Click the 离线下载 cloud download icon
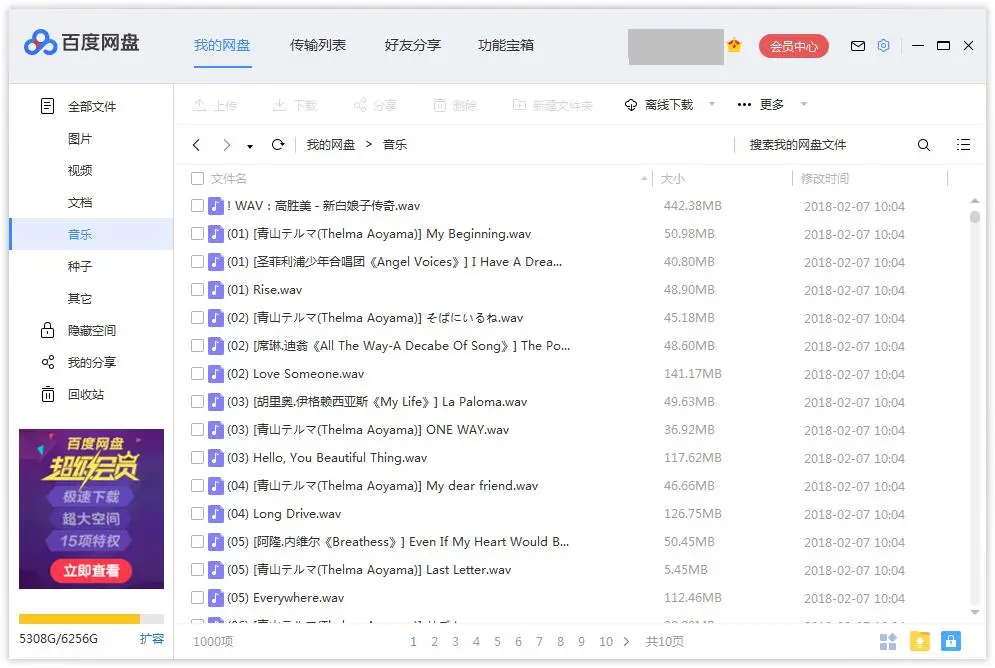 630,105
